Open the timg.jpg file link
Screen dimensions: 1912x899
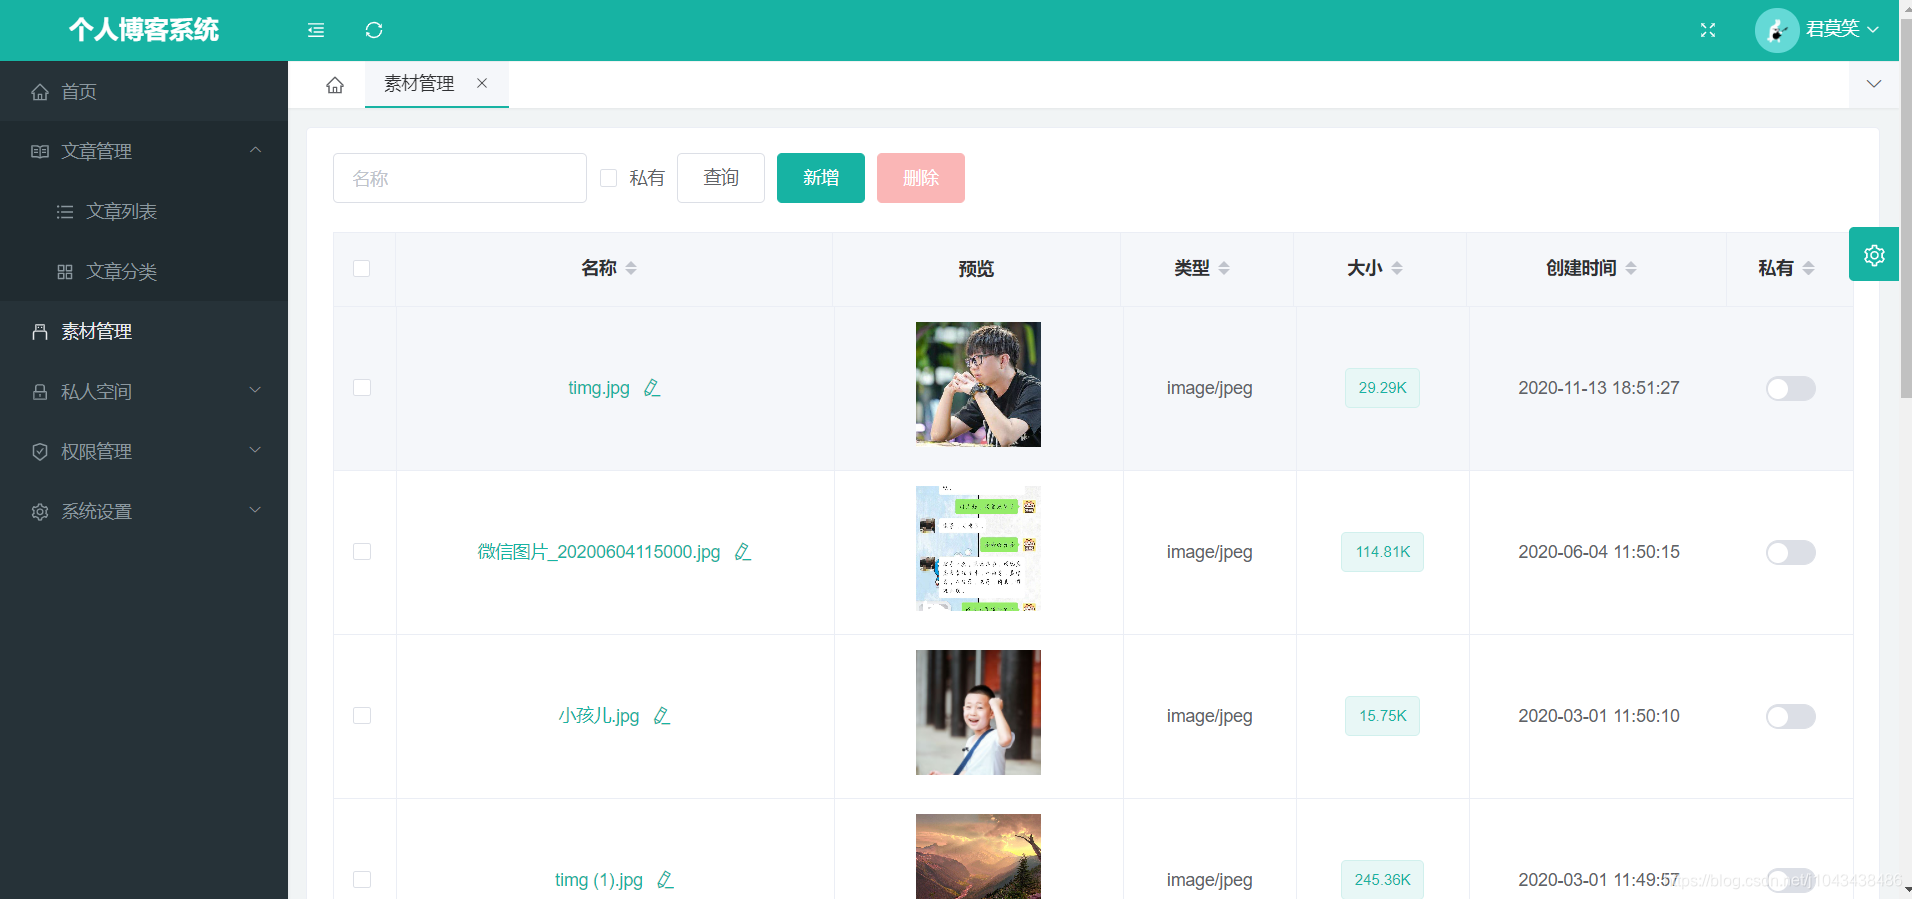click(599, 388)
